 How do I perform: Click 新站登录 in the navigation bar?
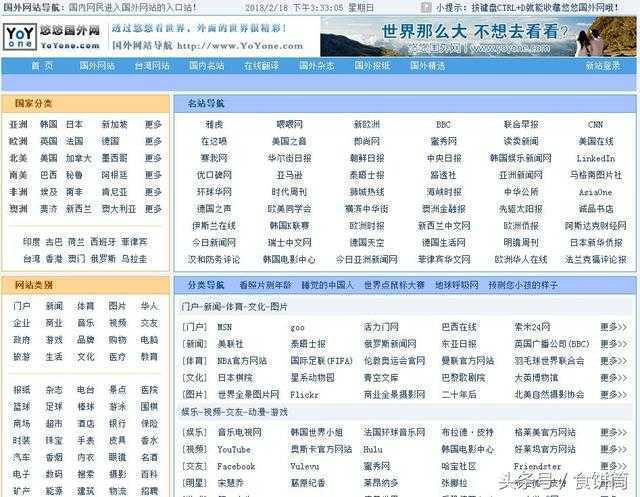click(603, 66)
